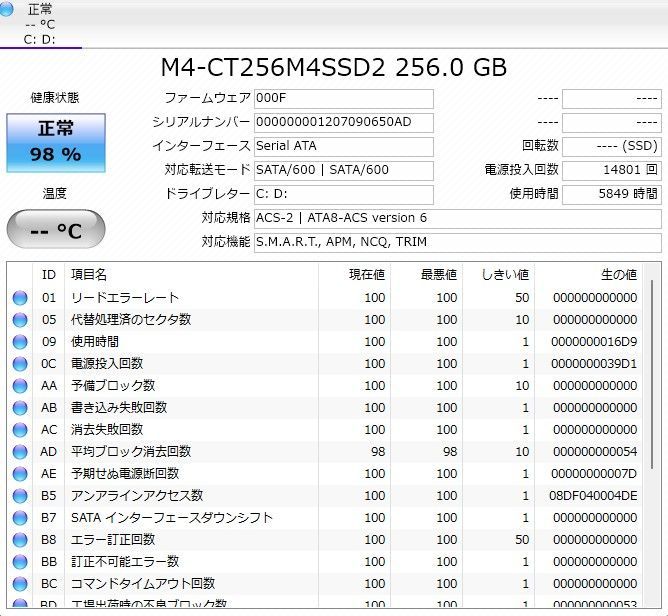Click threshold value 50 in row B8

(522, 540)
